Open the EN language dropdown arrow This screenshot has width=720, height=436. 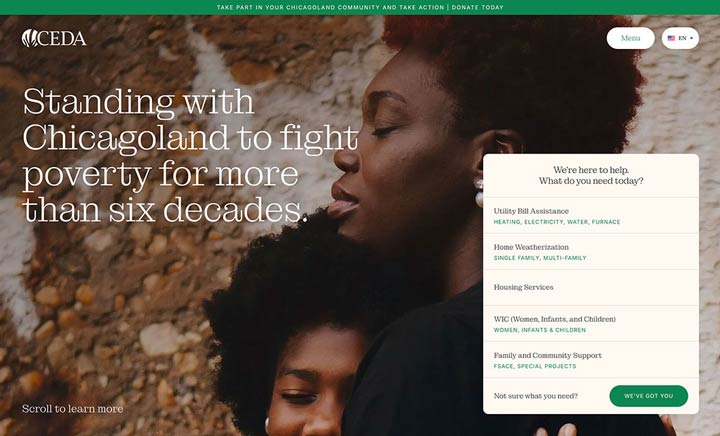[692, 38]
